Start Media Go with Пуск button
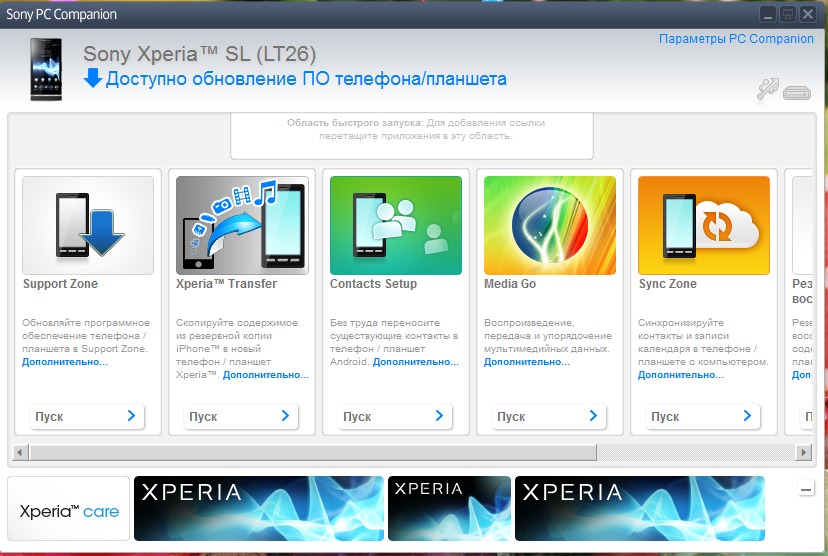Image resolution: width=828 pixels, height=556 pixels. pos(549,416)
